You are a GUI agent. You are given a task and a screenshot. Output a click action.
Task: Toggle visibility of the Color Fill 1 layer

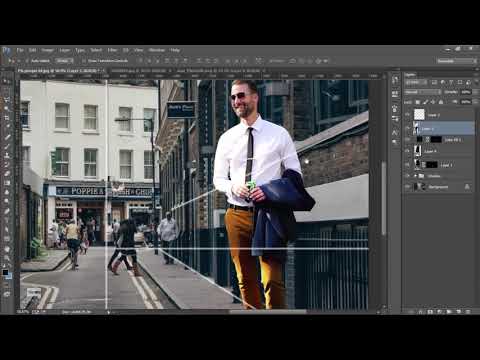(407, 140)
